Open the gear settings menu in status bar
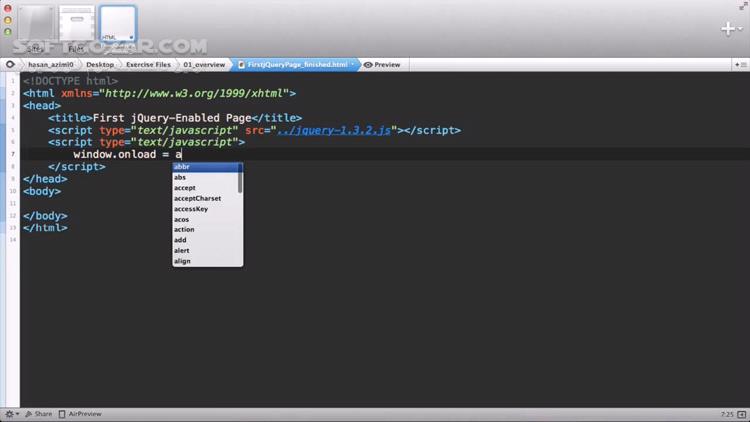This screenshot has height=422, width=750. (11, 414)
